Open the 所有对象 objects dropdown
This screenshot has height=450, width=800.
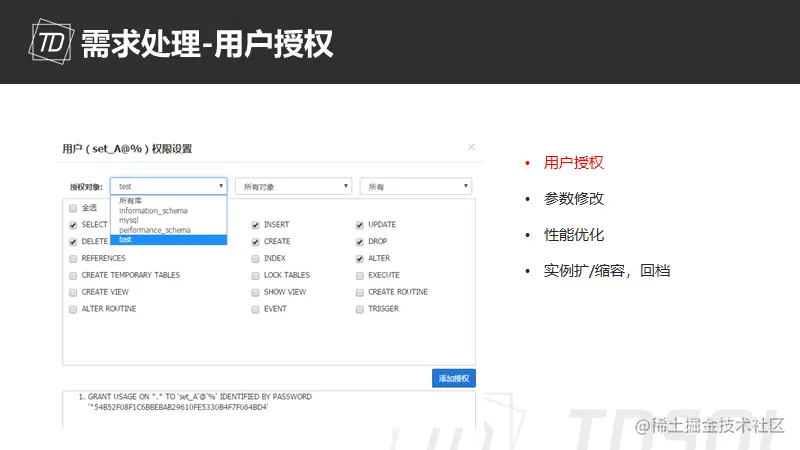tap(293, 186)
